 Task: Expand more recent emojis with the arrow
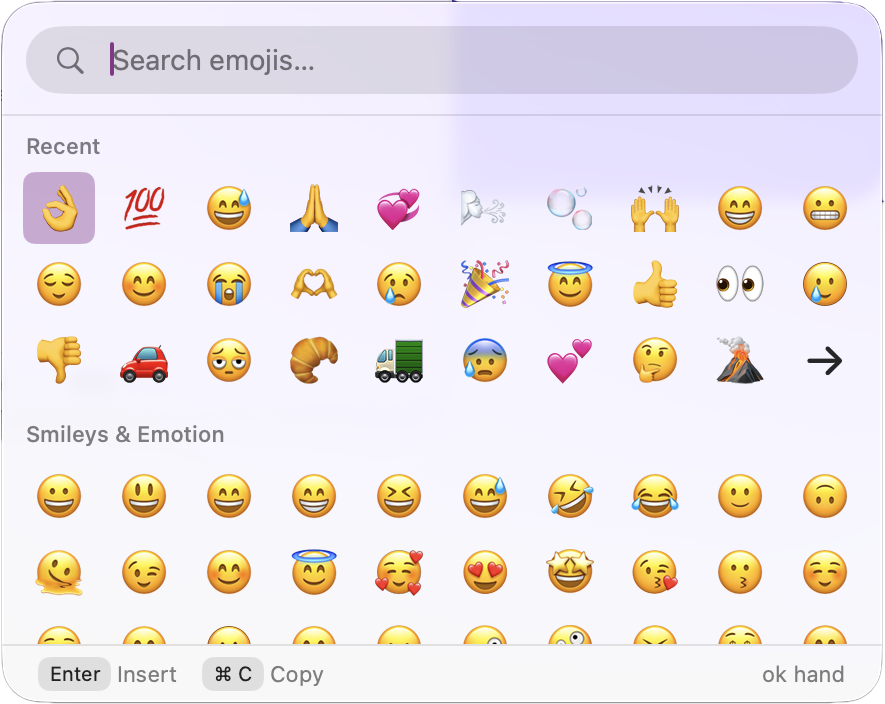(x=824, y=360)
